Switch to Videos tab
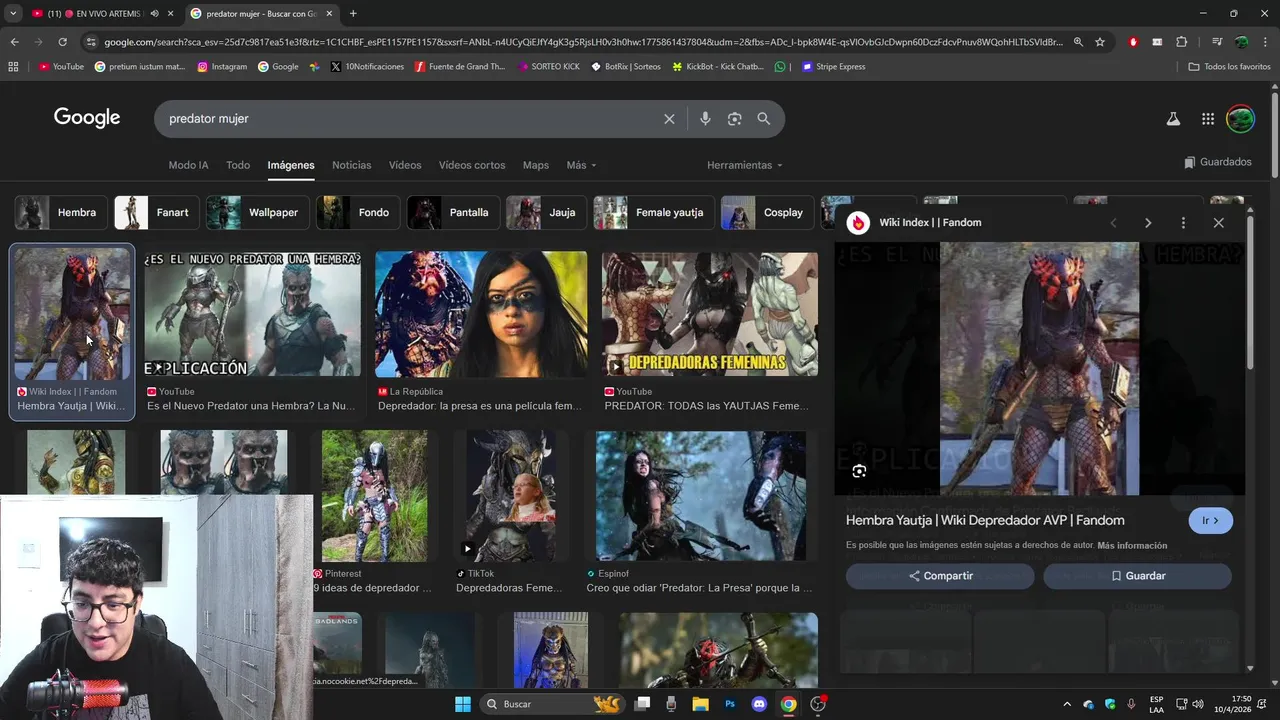The image size is (1280, 720). [405, 165]
